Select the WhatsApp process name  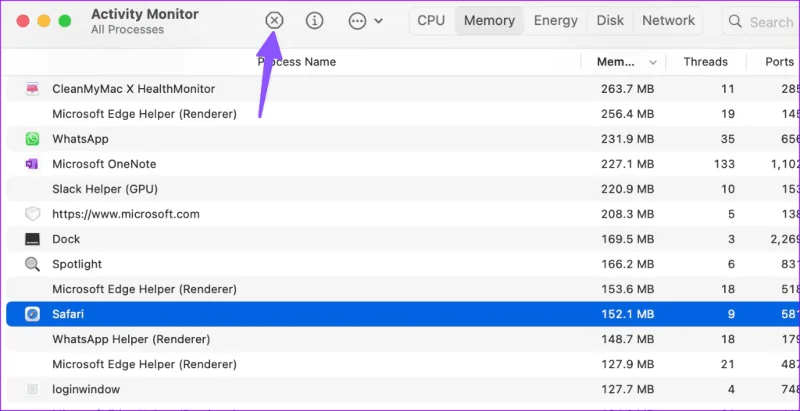click(x=80, y=139)
